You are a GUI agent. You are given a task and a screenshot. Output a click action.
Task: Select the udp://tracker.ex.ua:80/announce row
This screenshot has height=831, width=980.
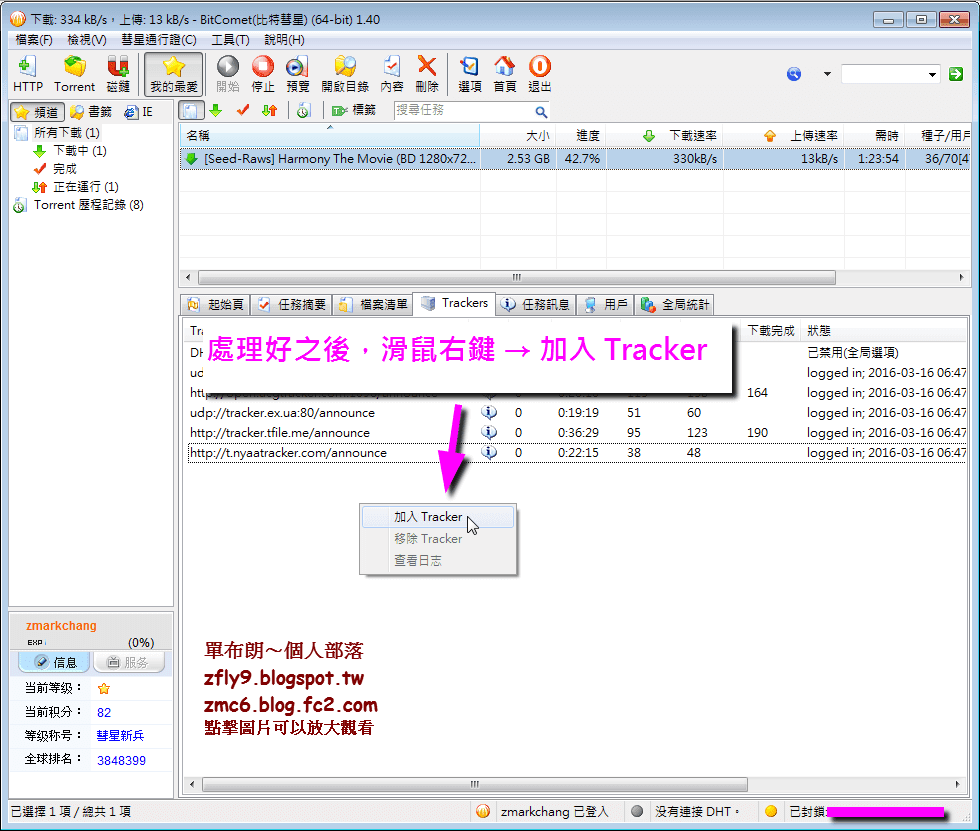[577, 413]
